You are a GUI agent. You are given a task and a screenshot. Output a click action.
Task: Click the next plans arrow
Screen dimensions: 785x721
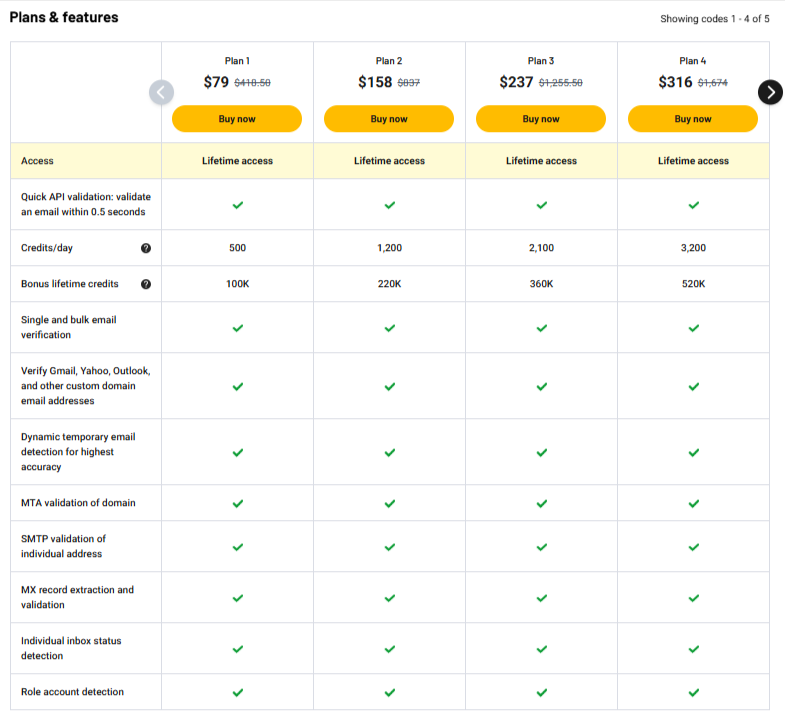pyautogui.click(x=770, y=92)
